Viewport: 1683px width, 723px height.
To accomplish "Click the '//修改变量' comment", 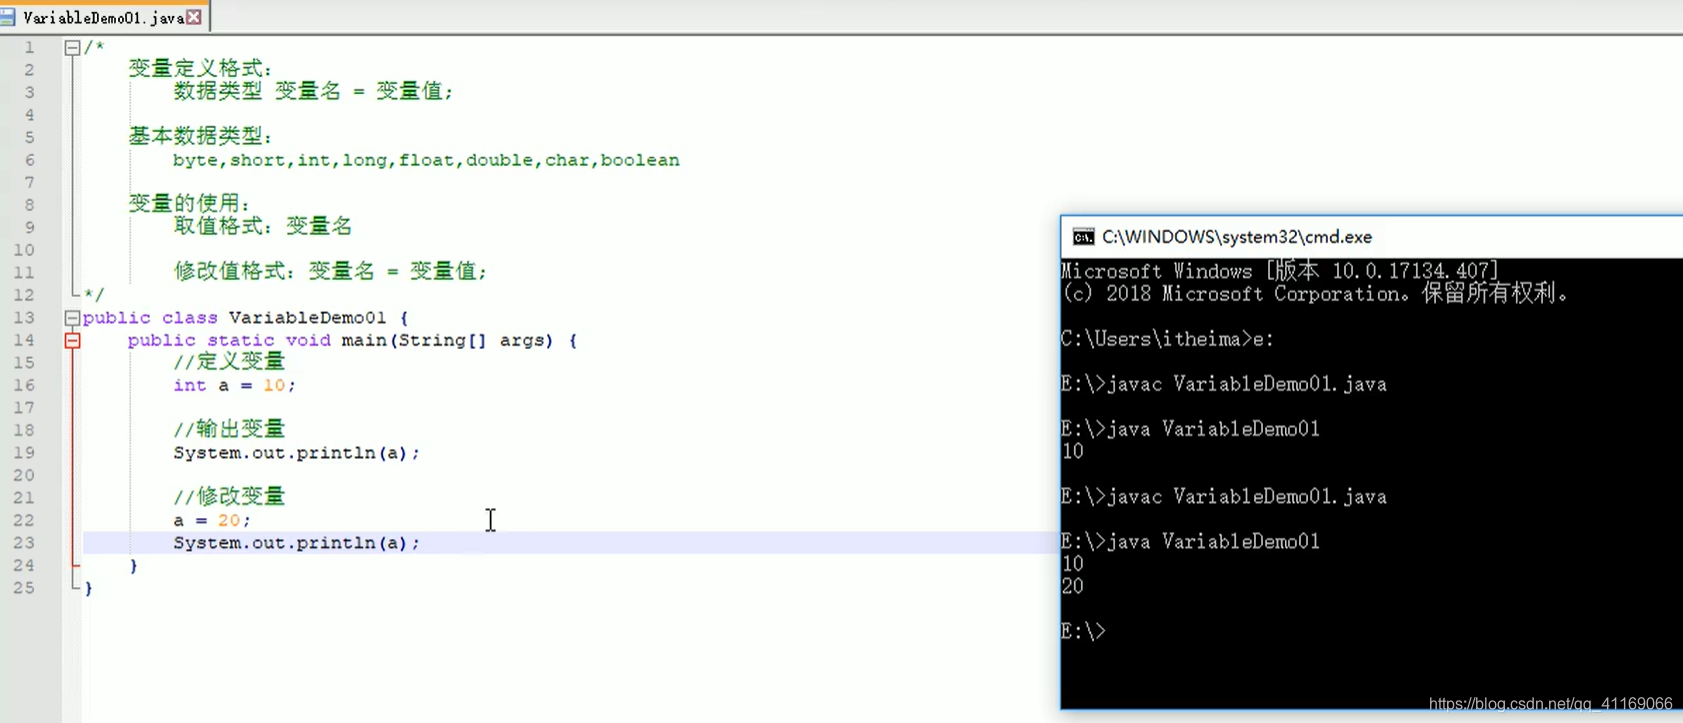I will pyautogui.click(x=229, y=497).
